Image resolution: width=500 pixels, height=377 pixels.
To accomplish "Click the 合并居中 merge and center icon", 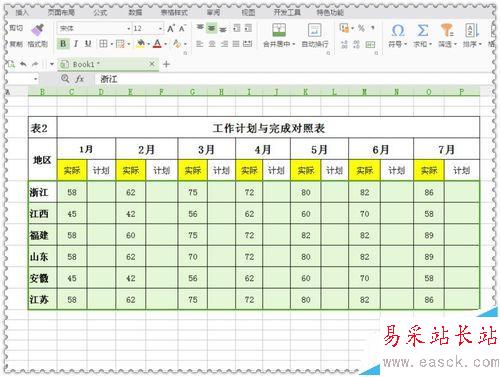I will (x=279, y=30).
